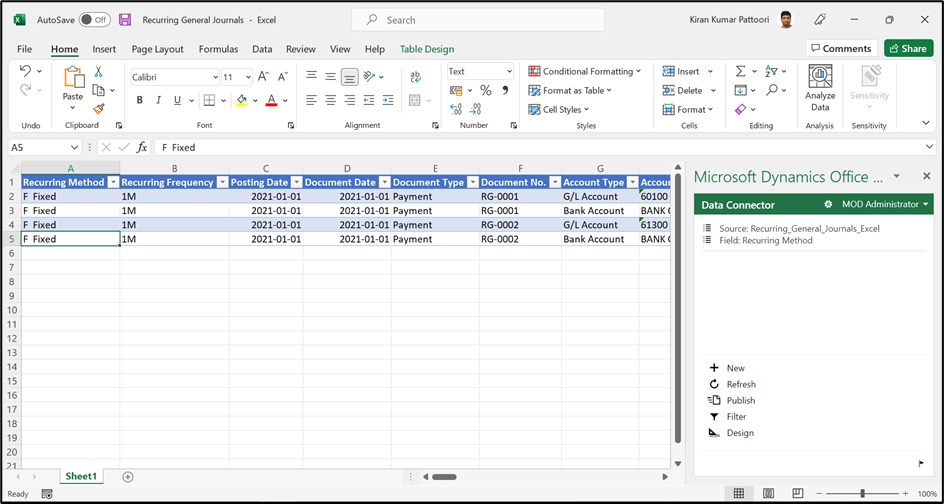Click the AutoSum sigma icon
Image resolution: width=944 pixels, height=504 pixels.
point(741,72)
